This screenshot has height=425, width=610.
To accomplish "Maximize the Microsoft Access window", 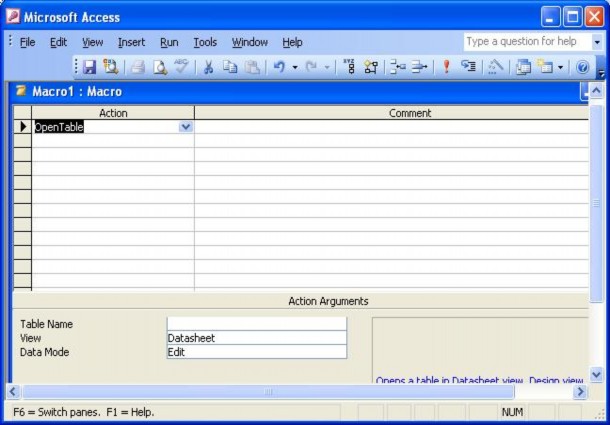I will tap(573, 17).
